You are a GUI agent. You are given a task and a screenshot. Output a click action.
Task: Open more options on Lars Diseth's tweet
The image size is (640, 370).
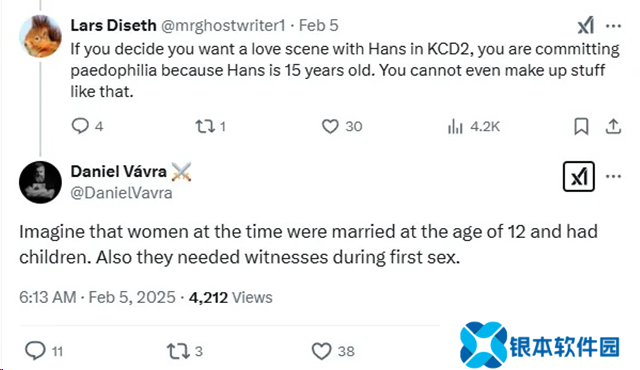pyautogui.click(x=613, y=26)
